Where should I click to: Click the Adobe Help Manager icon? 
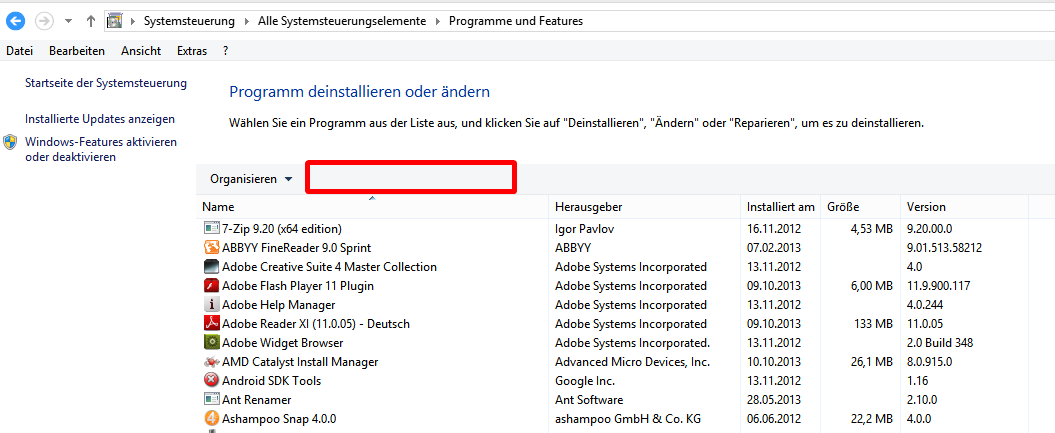click(x=211, y=305)
